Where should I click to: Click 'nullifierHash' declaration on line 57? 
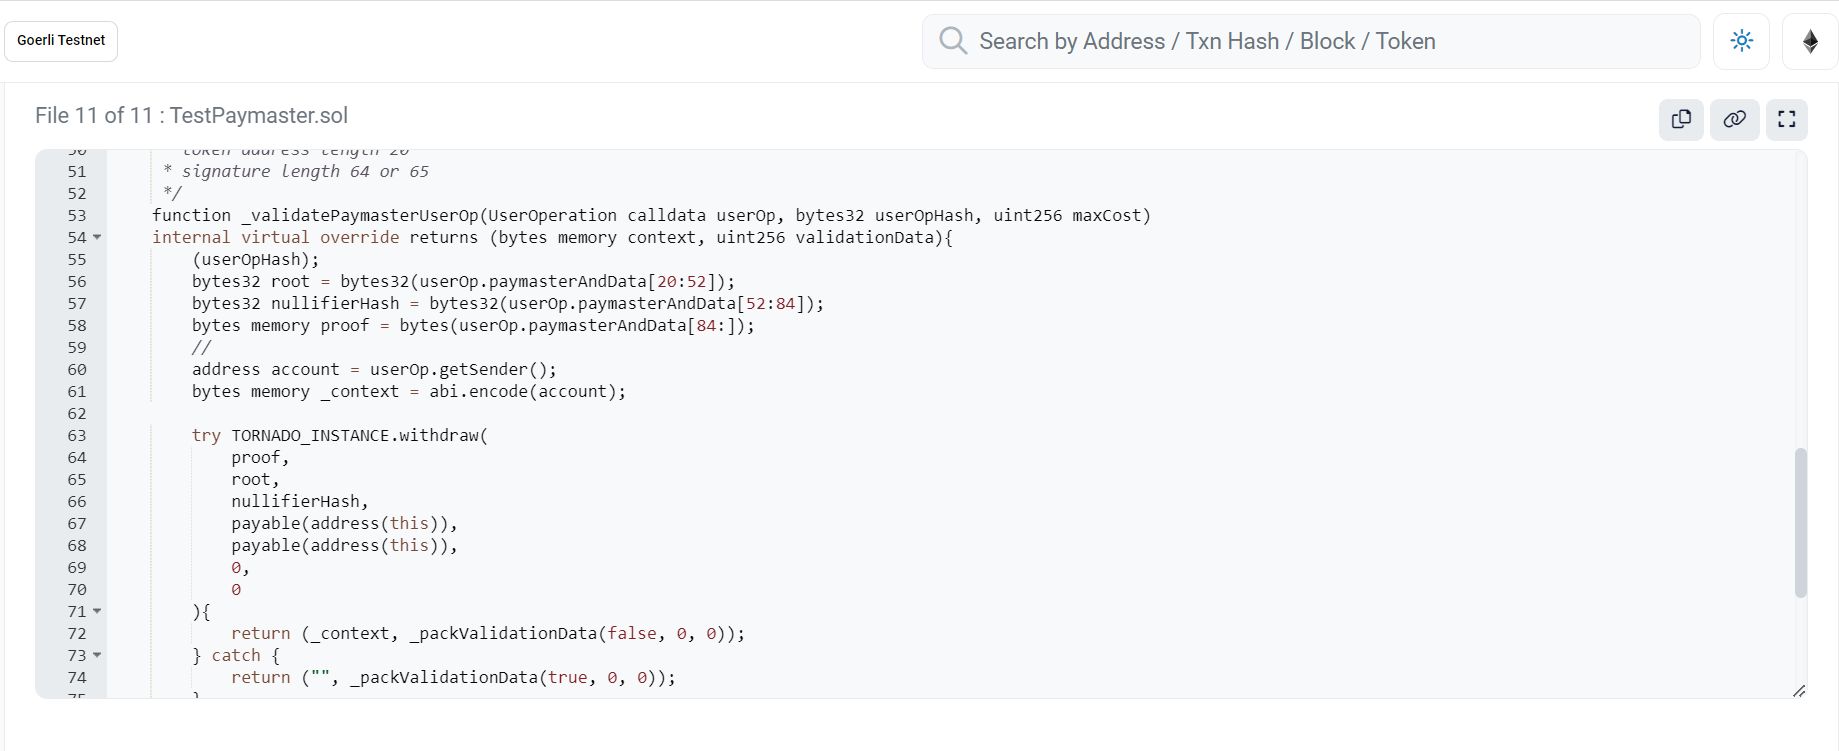335,303
